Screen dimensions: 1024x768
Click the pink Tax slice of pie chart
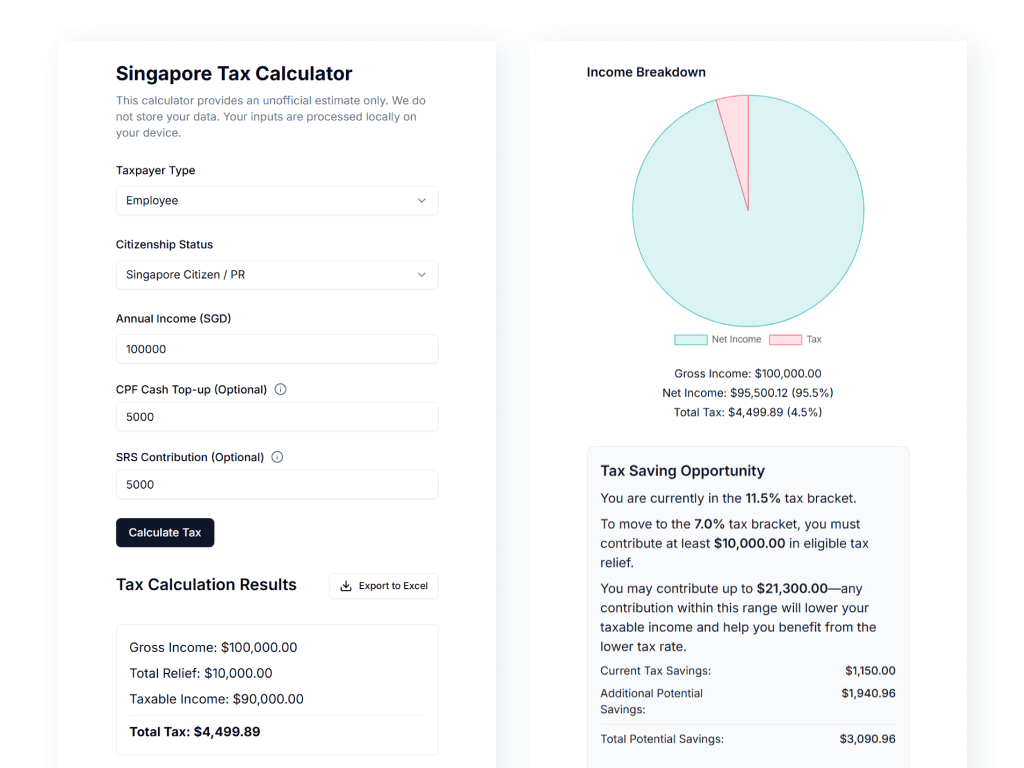[x=736, y=130]
